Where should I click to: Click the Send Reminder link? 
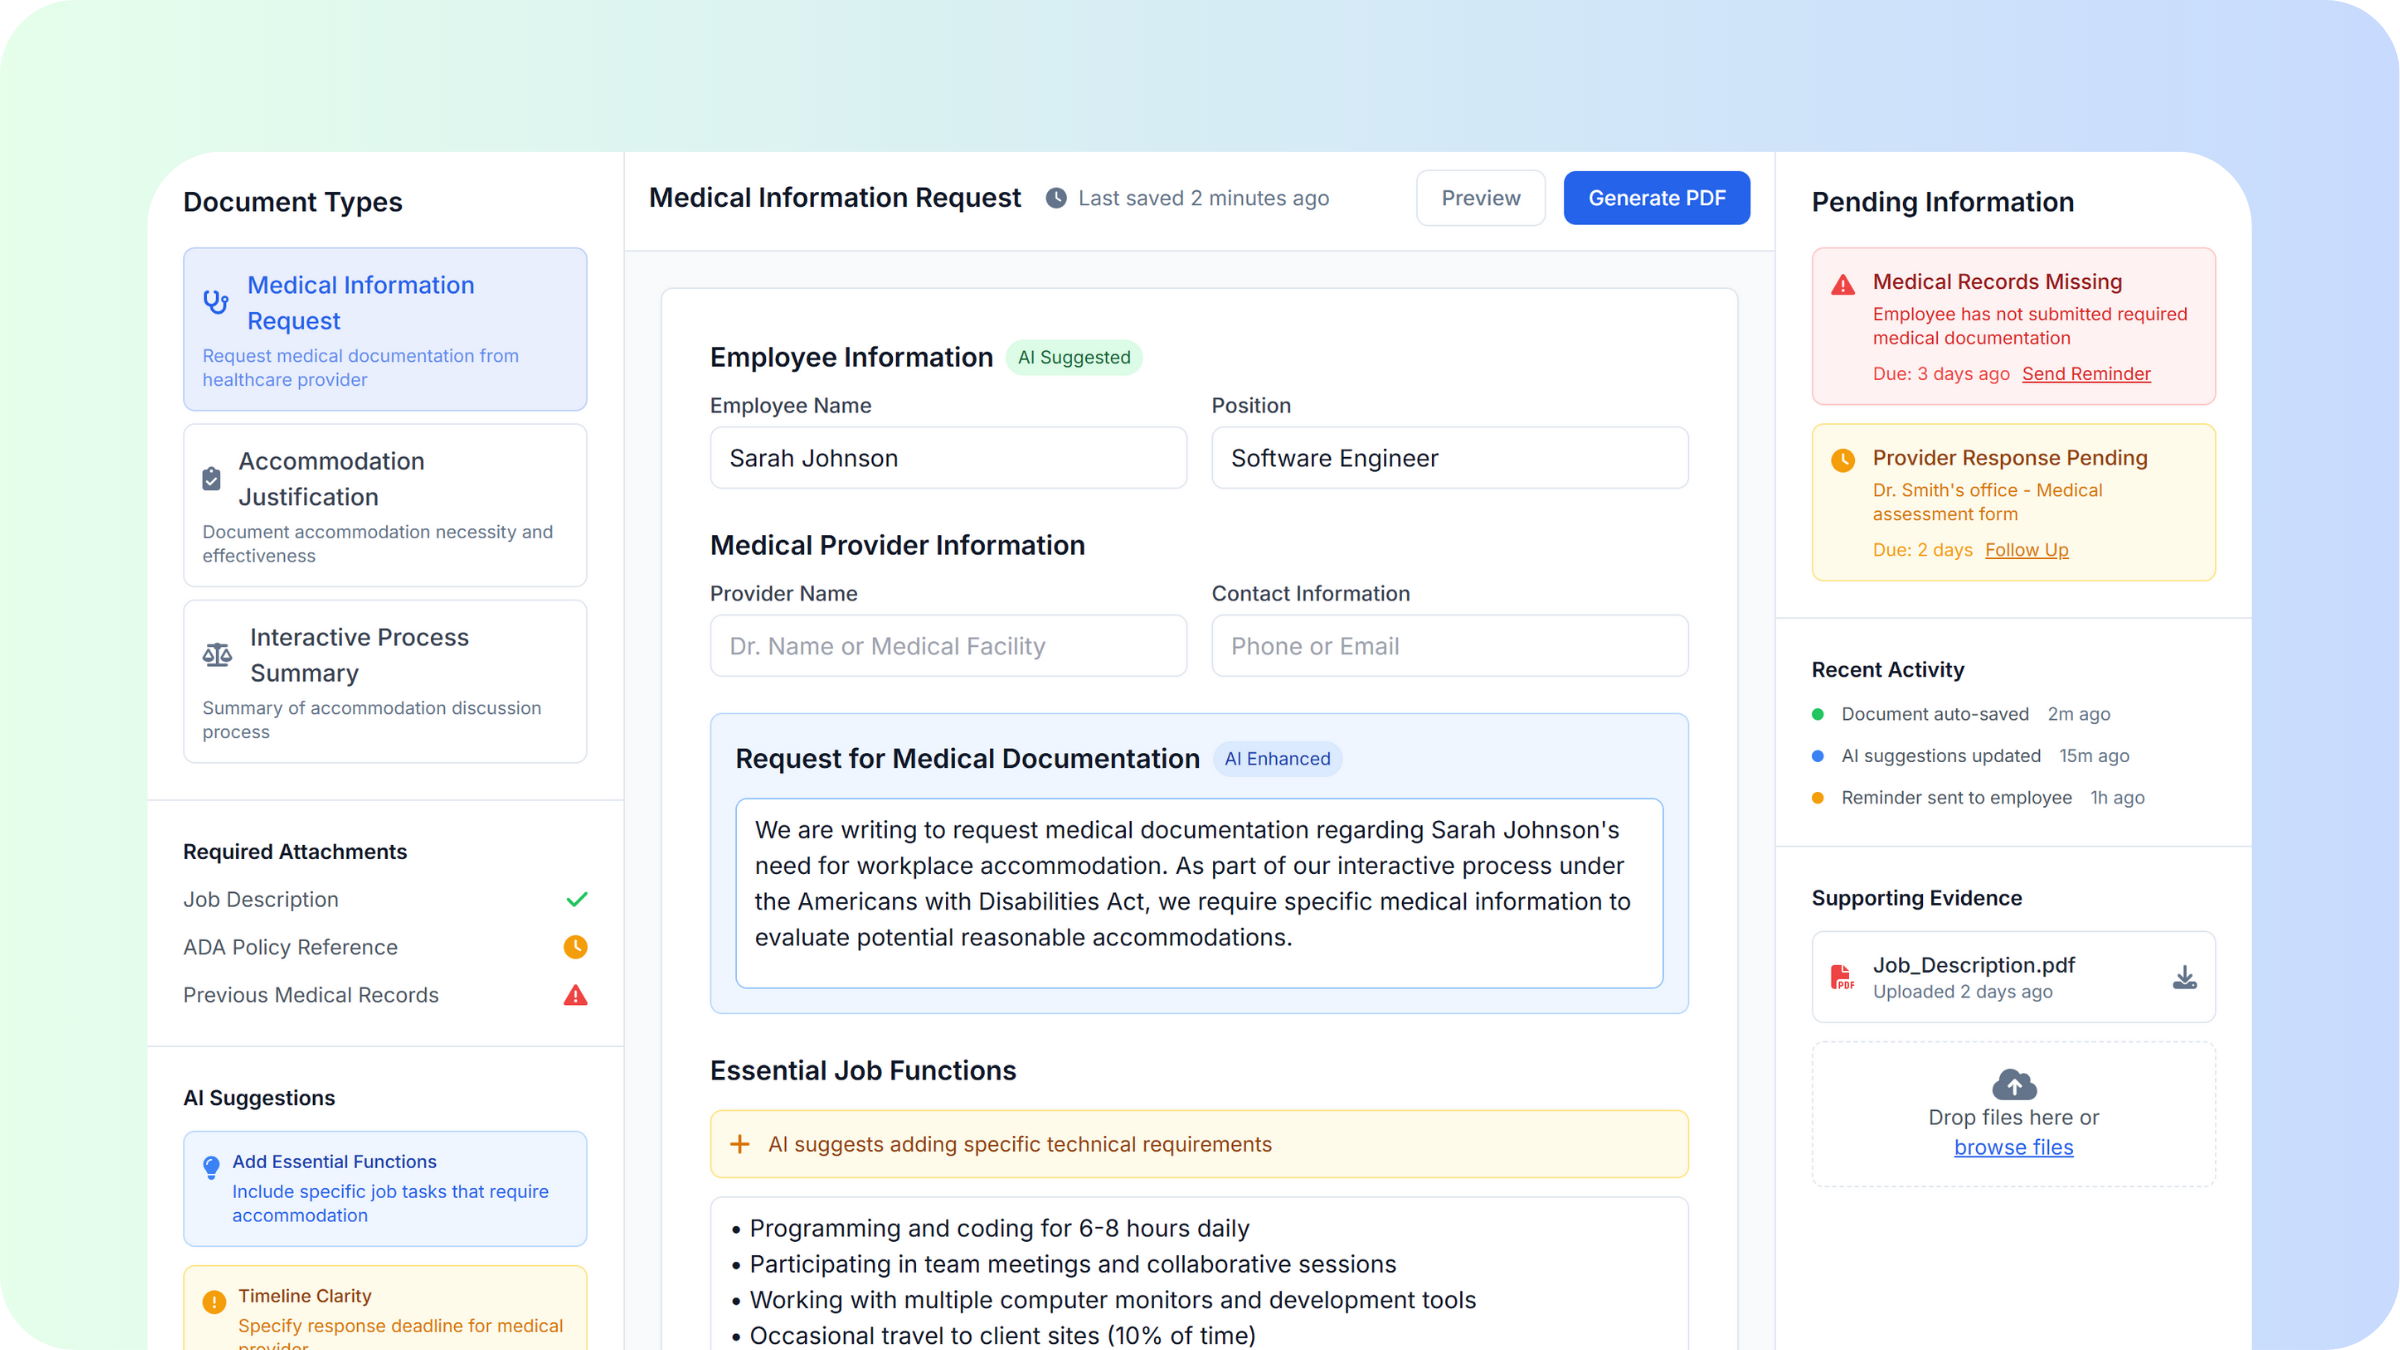tap(2086, 374)
